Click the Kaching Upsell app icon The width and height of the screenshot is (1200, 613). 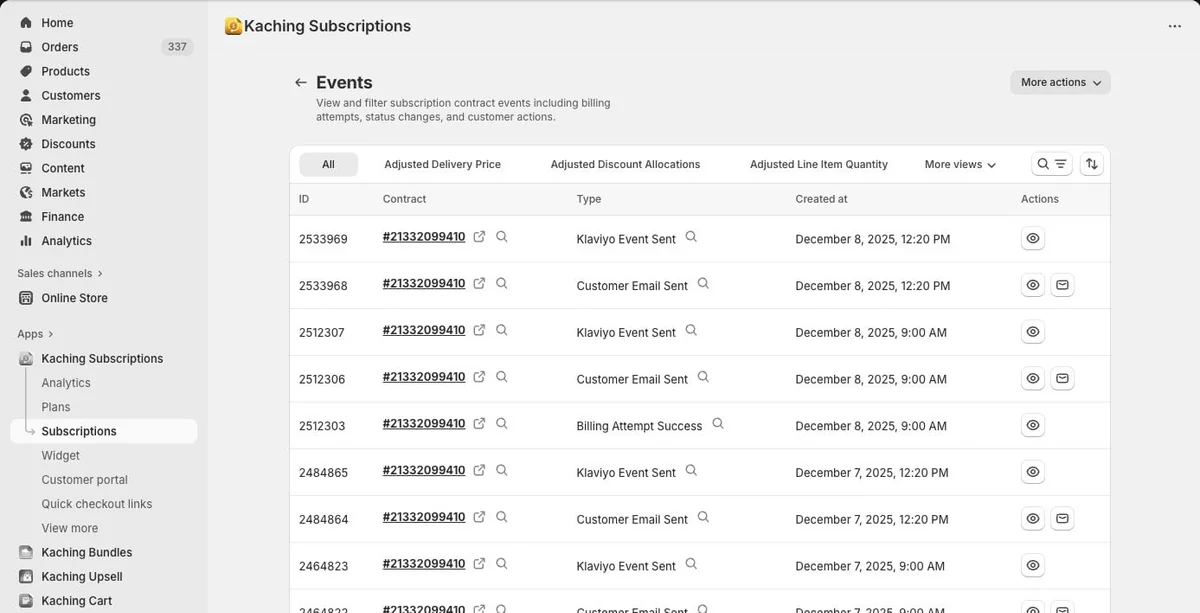26,577
